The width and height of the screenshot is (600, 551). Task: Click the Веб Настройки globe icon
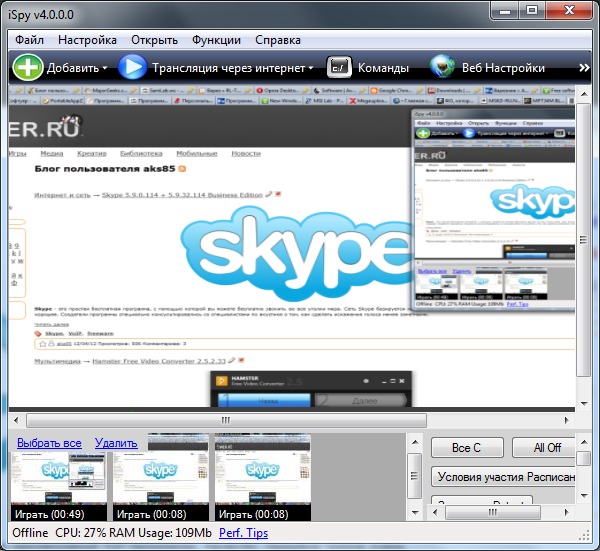click(444, 68)
